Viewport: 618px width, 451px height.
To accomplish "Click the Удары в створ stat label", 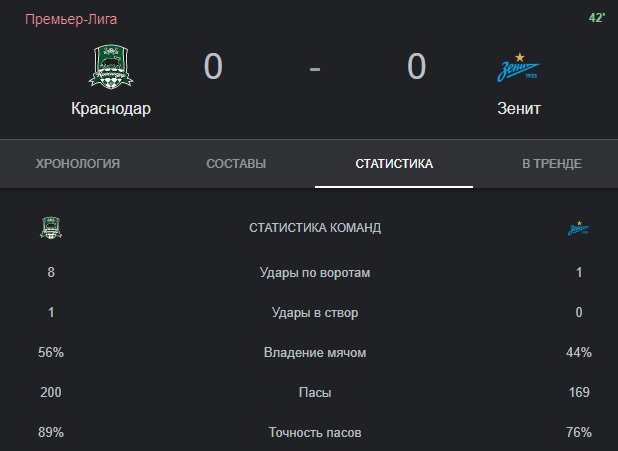I will click(315, 312).
